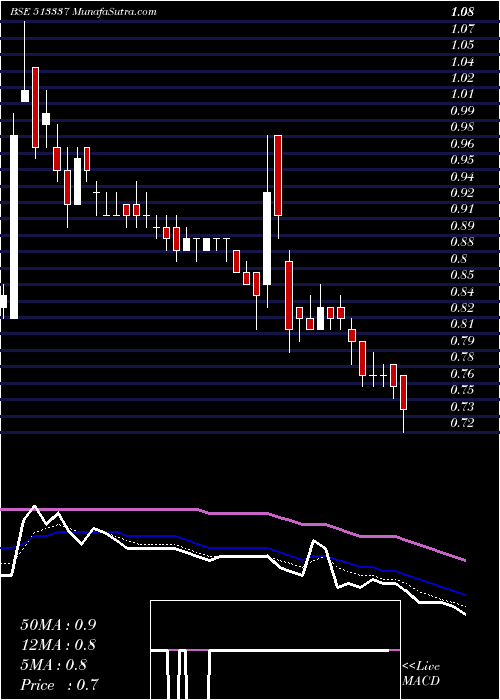500x700 pixels.
Task: Click the 1.02 price axis label
Action: tap(462, 78)
